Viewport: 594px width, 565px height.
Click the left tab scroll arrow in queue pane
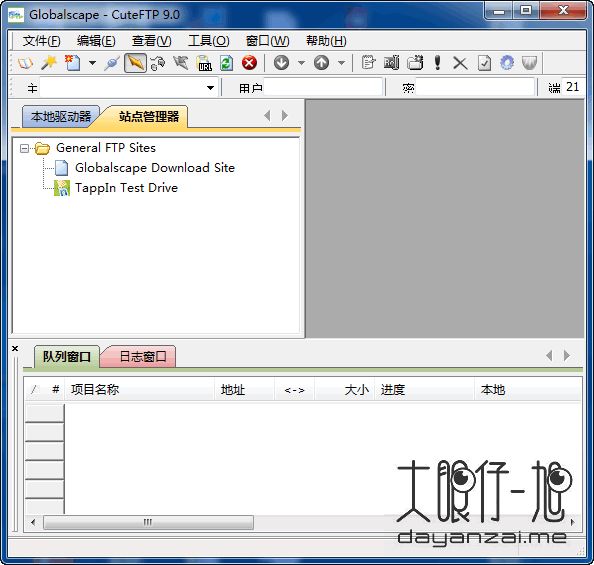(x=549, y=355)
